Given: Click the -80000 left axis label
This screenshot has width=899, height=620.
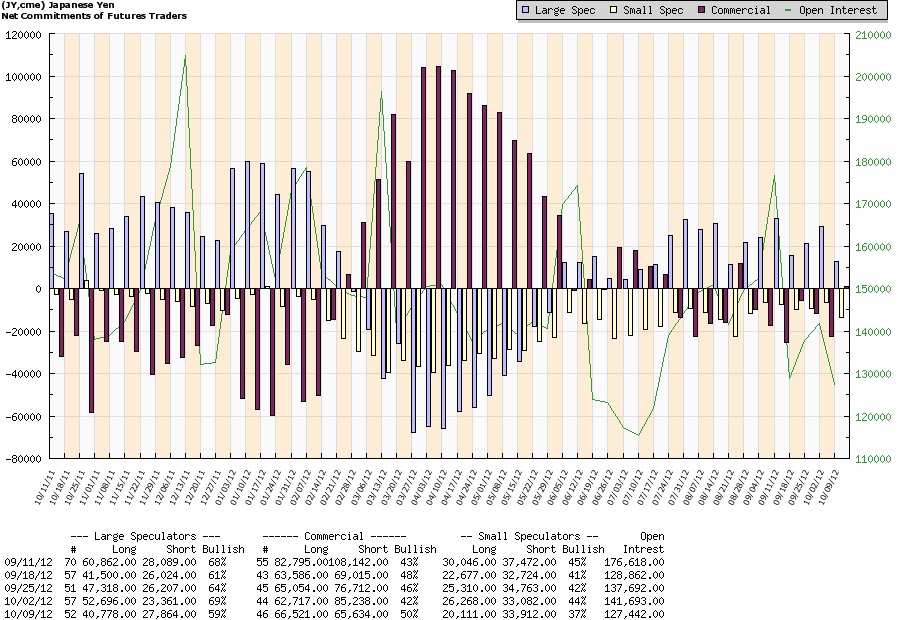Looking at the screenshot, I should tap(23, 459).
